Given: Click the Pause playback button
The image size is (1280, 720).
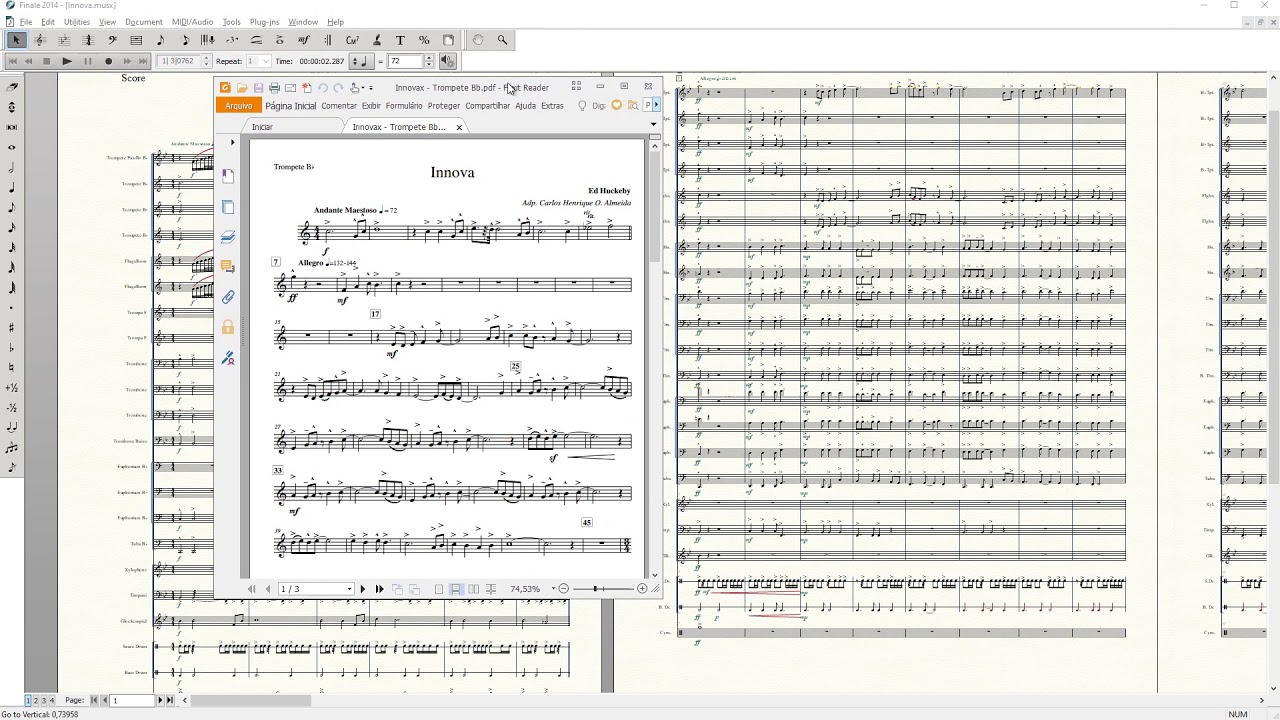Looking at the screenshot, I should click(88, 61).
